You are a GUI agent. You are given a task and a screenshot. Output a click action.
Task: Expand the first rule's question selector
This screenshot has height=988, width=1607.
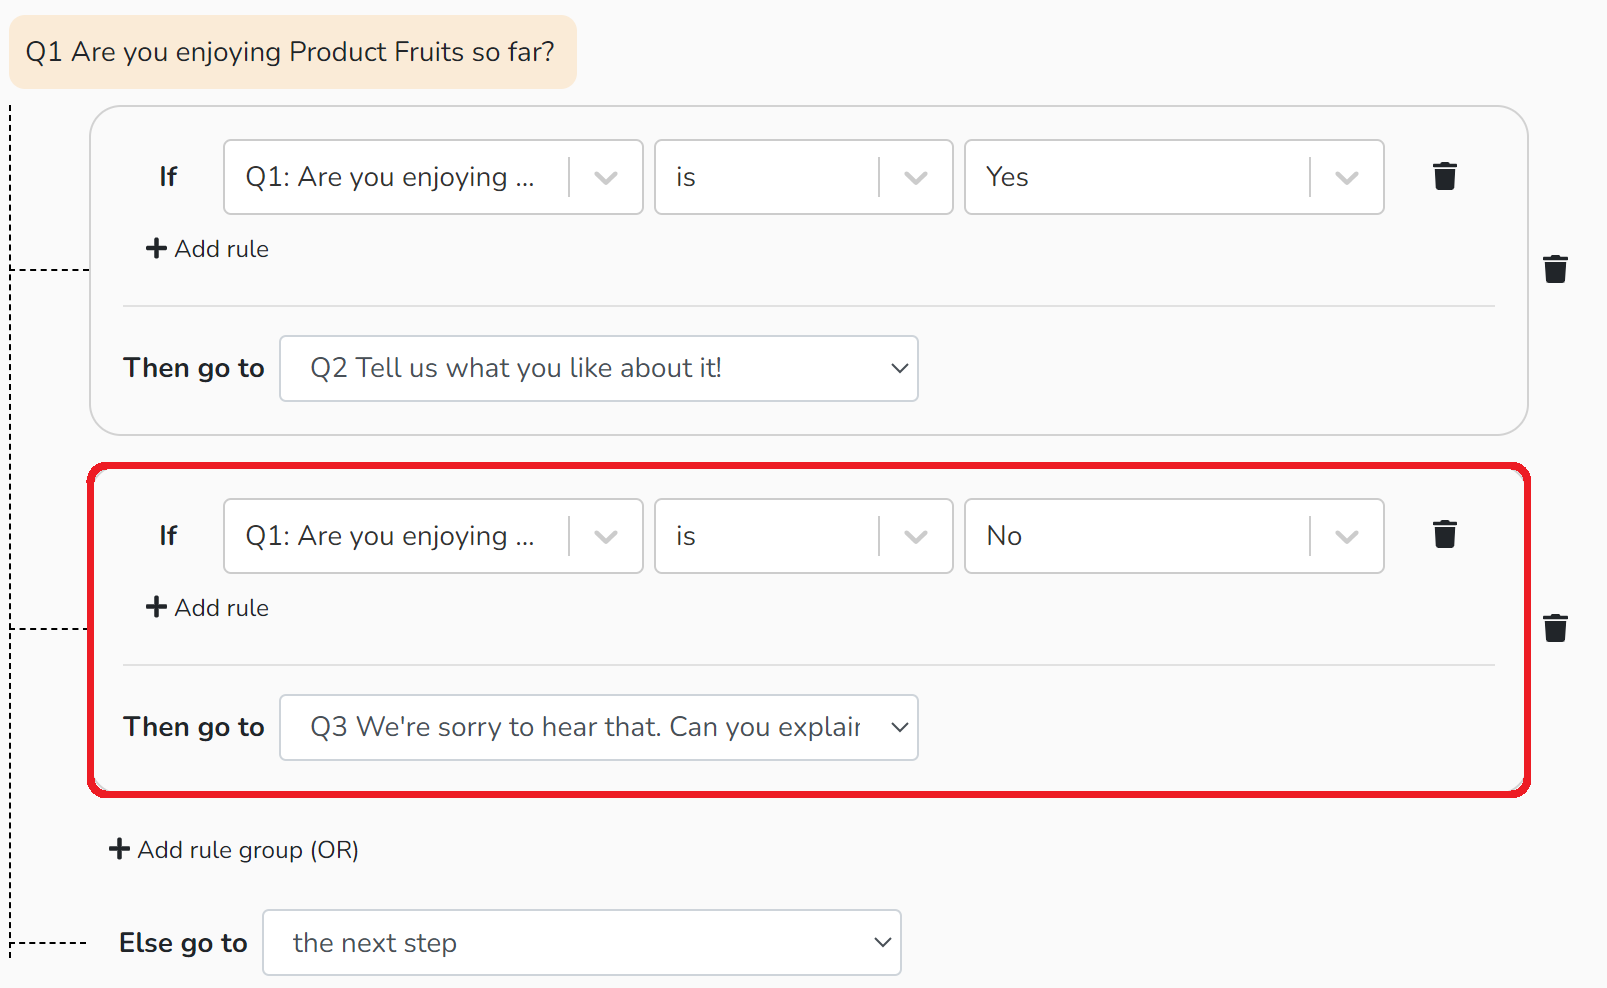[433, 177]
